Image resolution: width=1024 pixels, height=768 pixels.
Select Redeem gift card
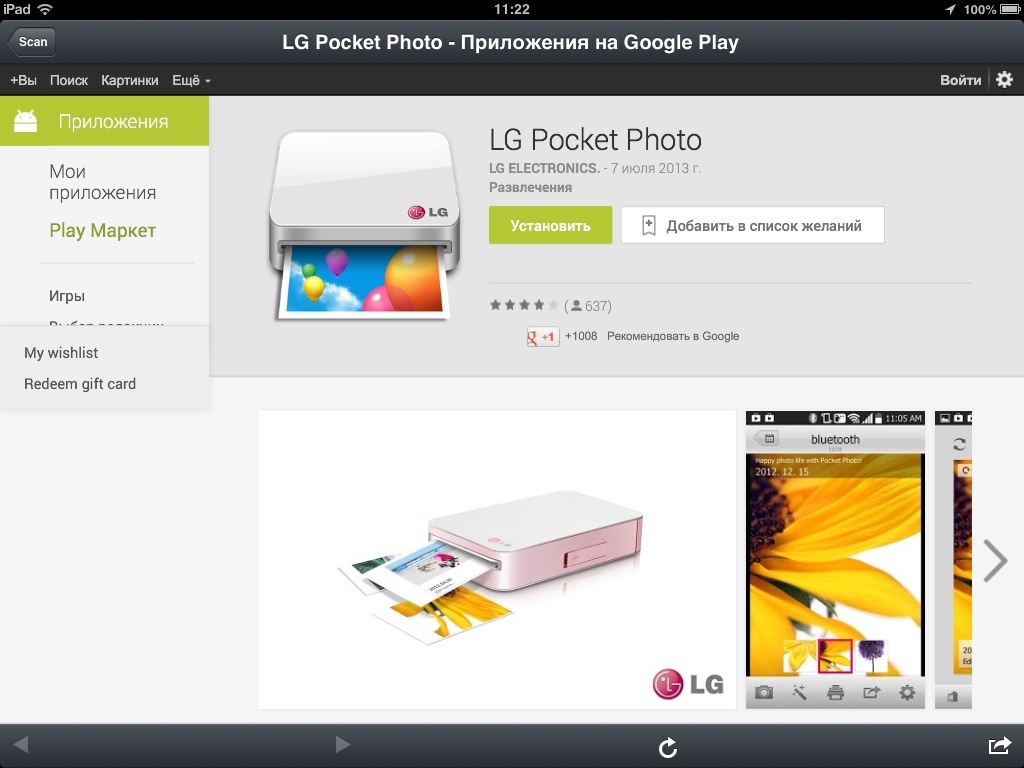(x=80, y=384)
